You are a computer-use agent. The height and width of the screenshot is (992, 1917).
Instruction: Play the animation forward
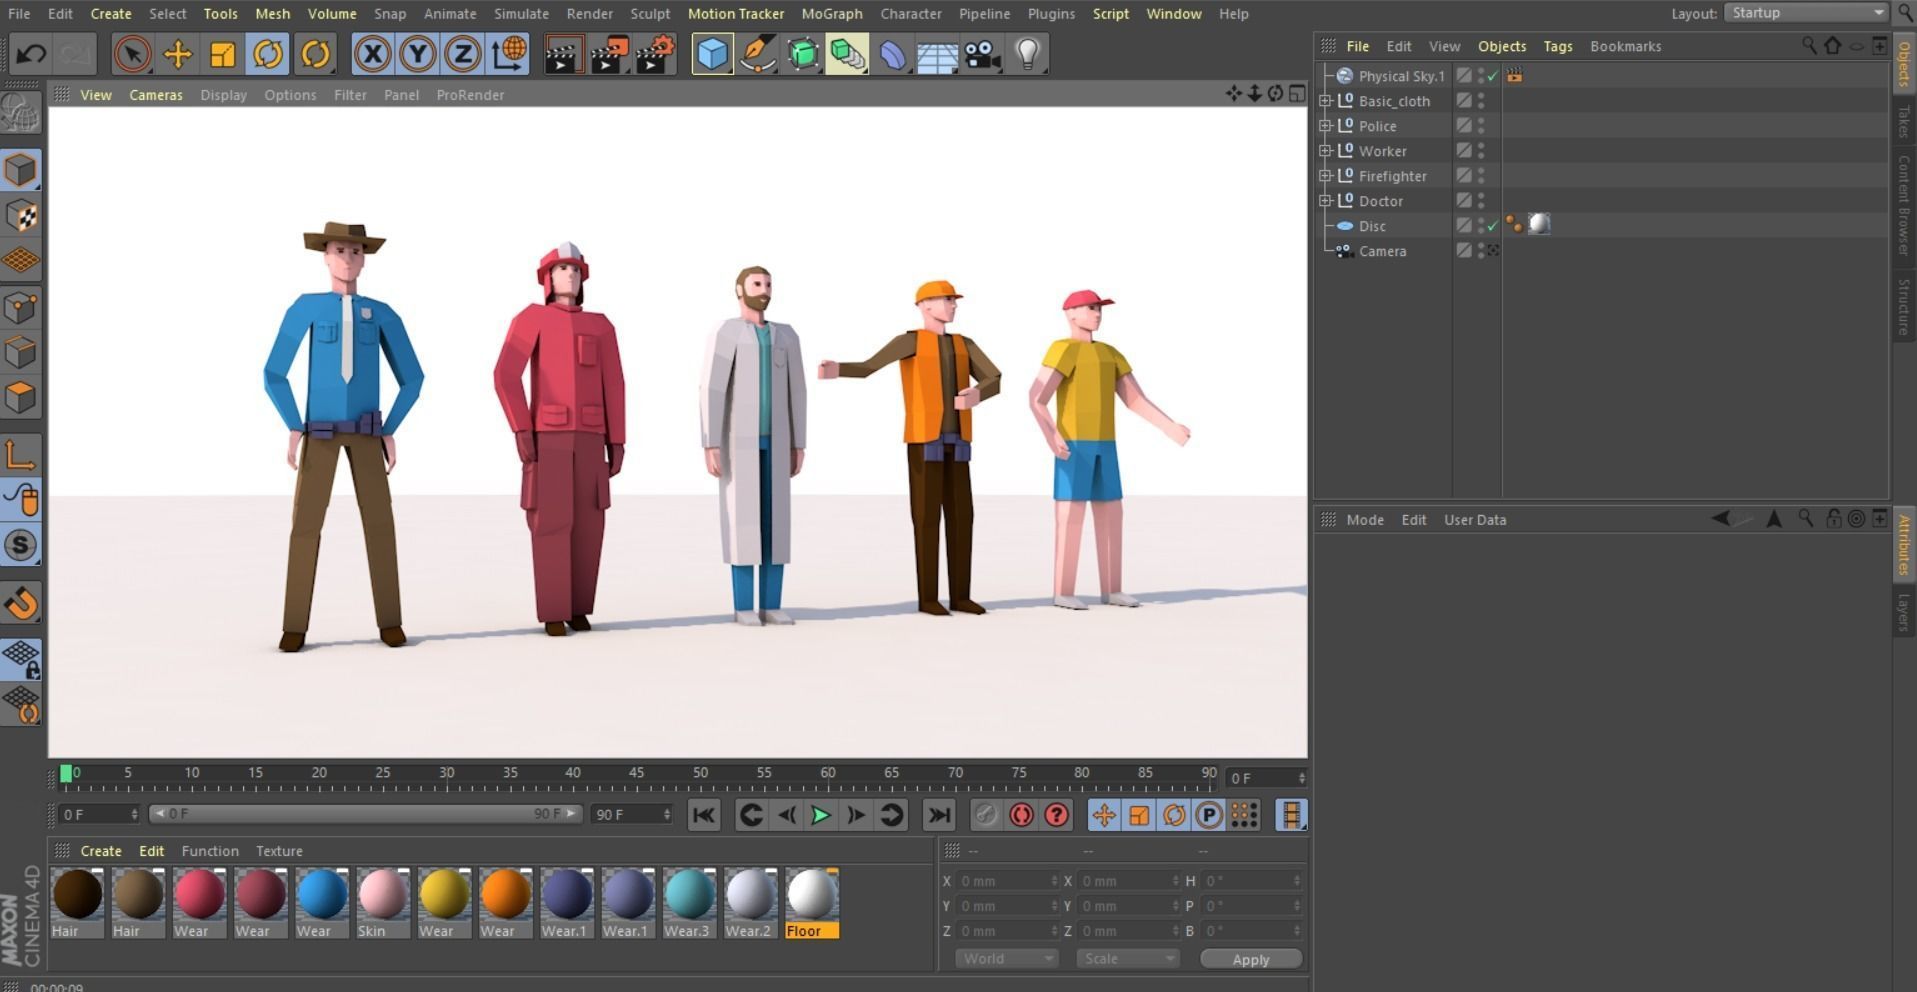coord(820,815)
